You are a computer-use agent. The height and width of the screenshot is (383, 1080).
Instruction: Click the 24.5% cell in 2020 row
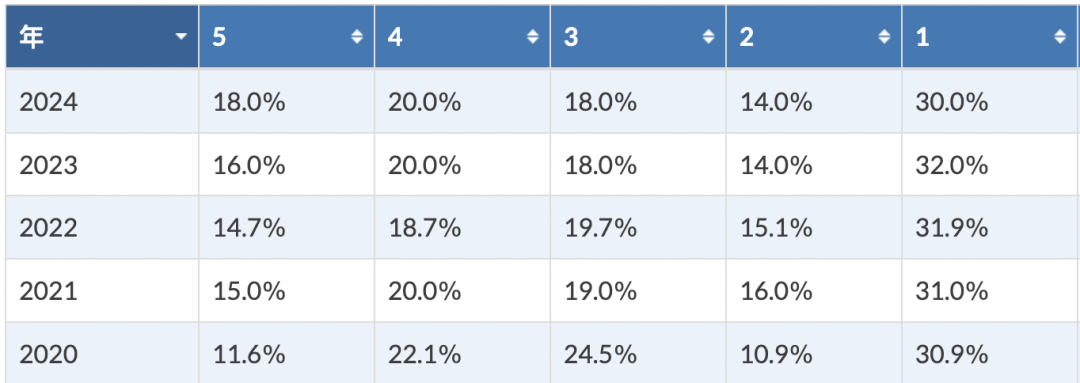(638, 353)
